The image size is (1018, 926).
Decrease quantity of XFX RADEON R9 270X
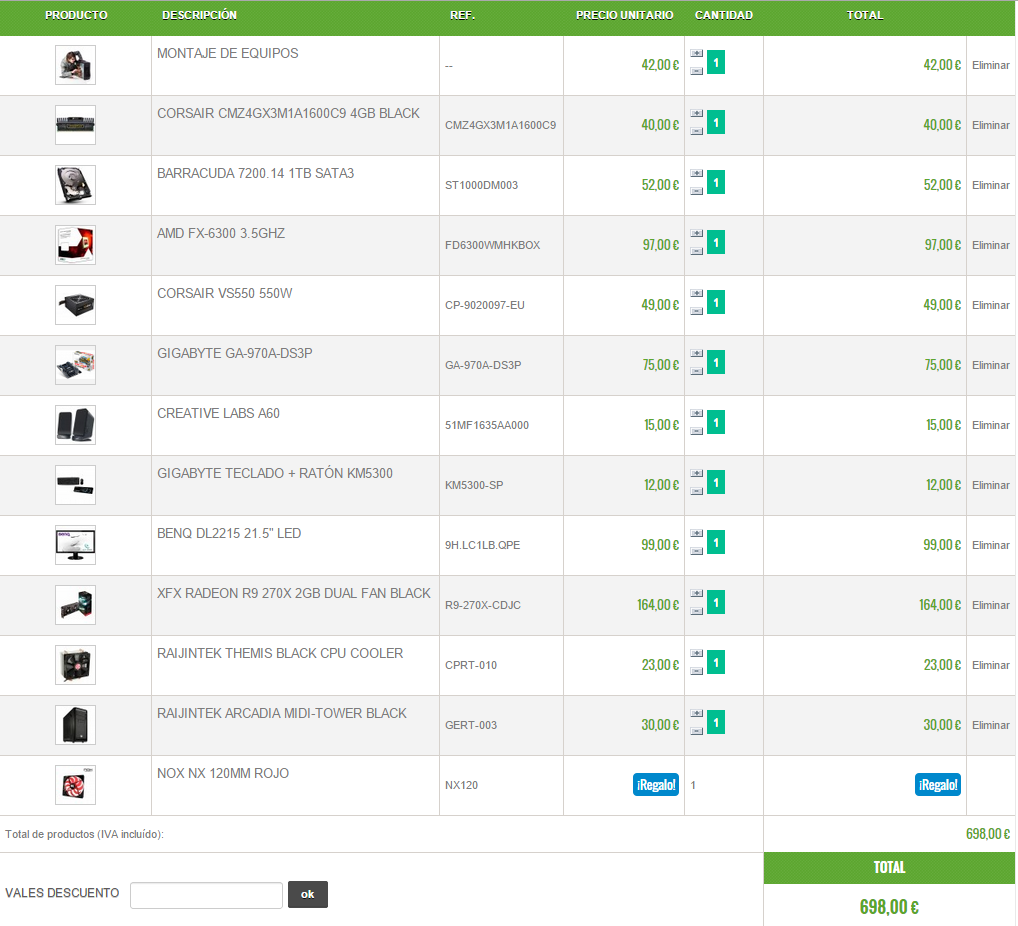(697, 611)
